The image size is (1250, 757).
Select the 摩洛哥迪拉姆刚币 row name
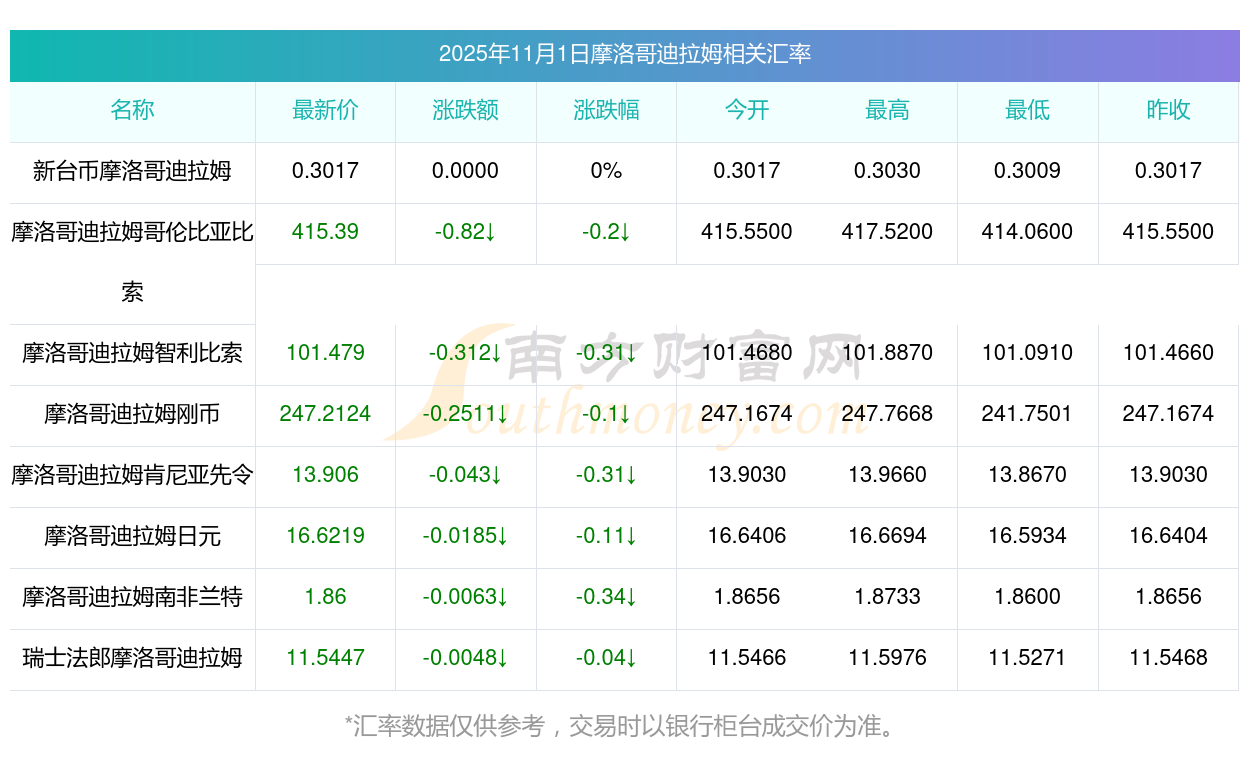[132, 414]
